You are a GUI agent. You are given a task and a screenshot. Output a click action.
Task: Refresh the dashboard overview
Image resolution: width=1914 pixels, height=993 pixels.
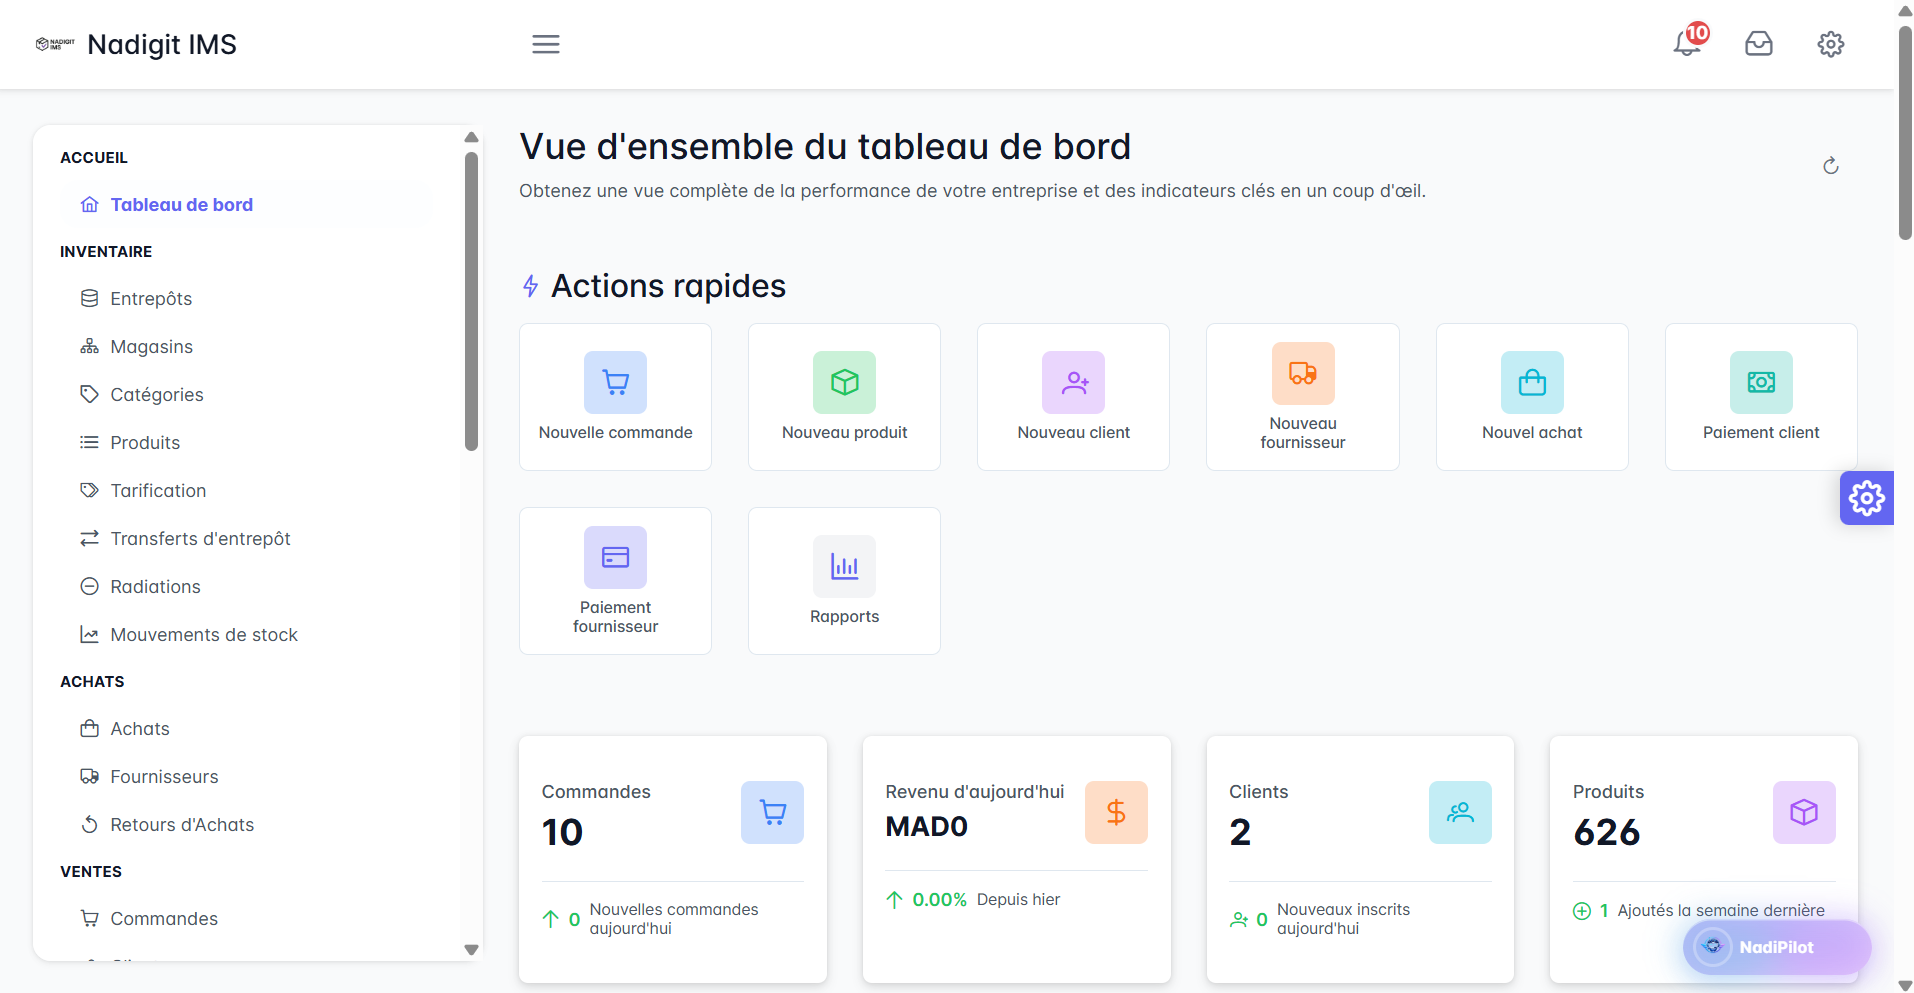coord(1831,166)
